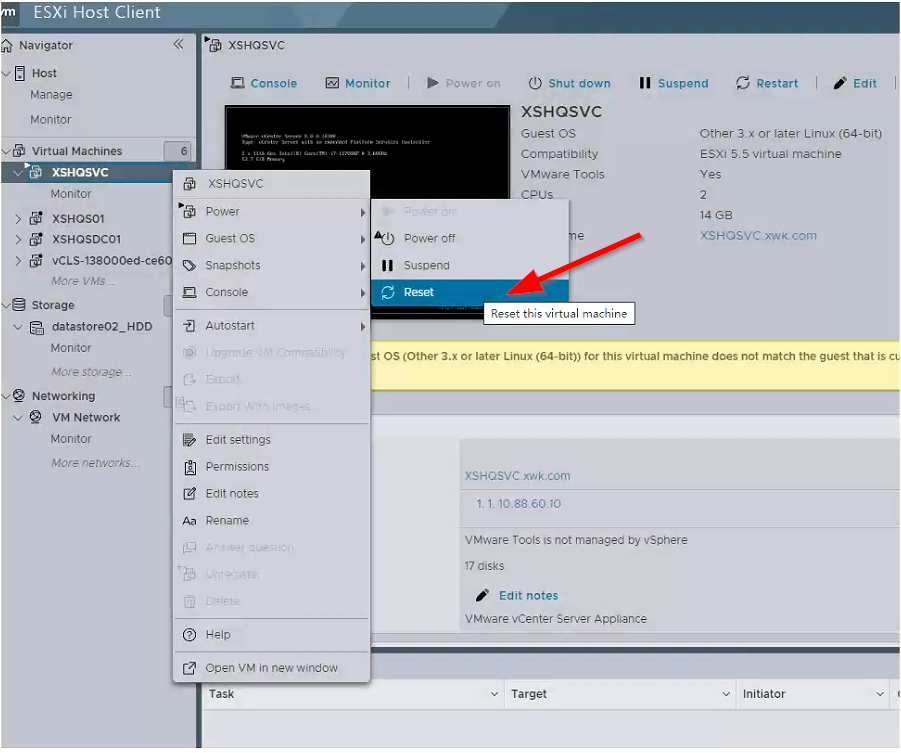Viewport: 901px width, 753px height.
Task: Expand the XSHQSDC01 tree node
Action: click(18, 239)
